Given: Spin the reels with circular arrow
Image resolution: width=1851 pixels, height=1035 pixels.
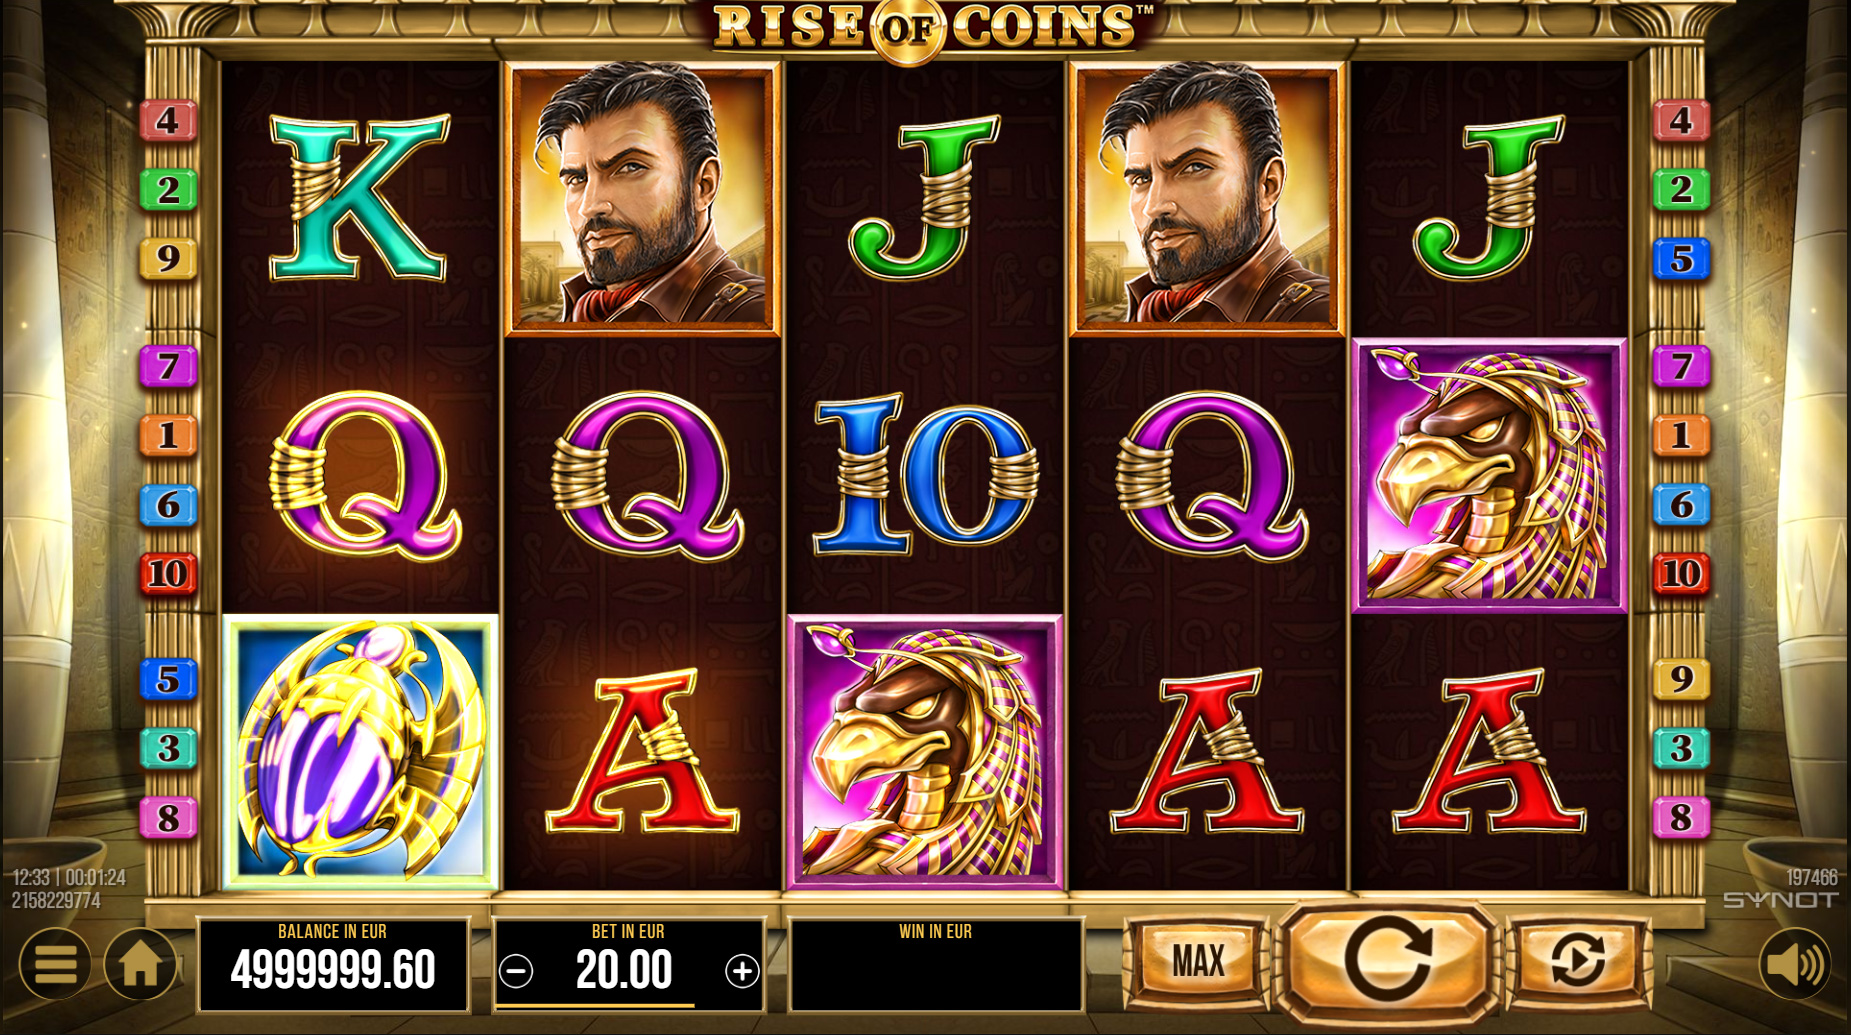Looking at the screenshot, I should (1387, 960).
